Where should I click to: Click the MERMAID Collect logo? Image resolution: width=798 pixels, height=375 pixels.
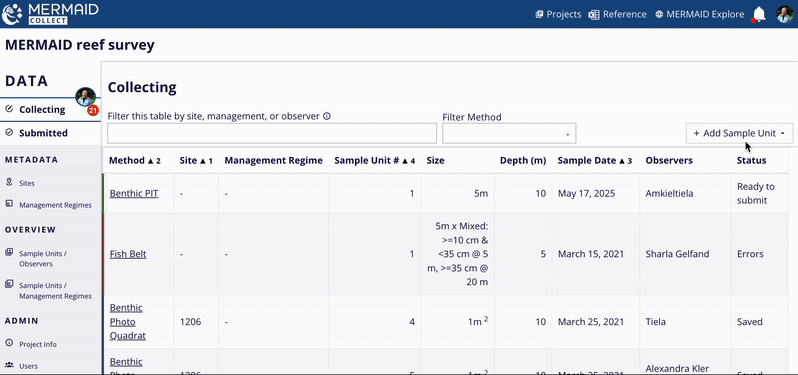[x=50, y=14]
